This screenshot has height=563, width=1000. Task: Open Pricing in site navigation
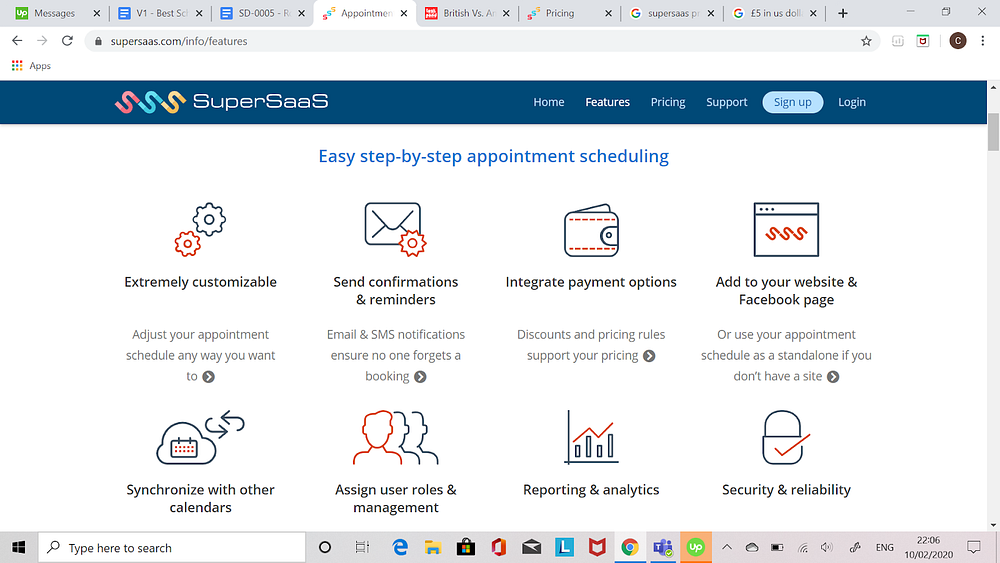coord(668,102)
